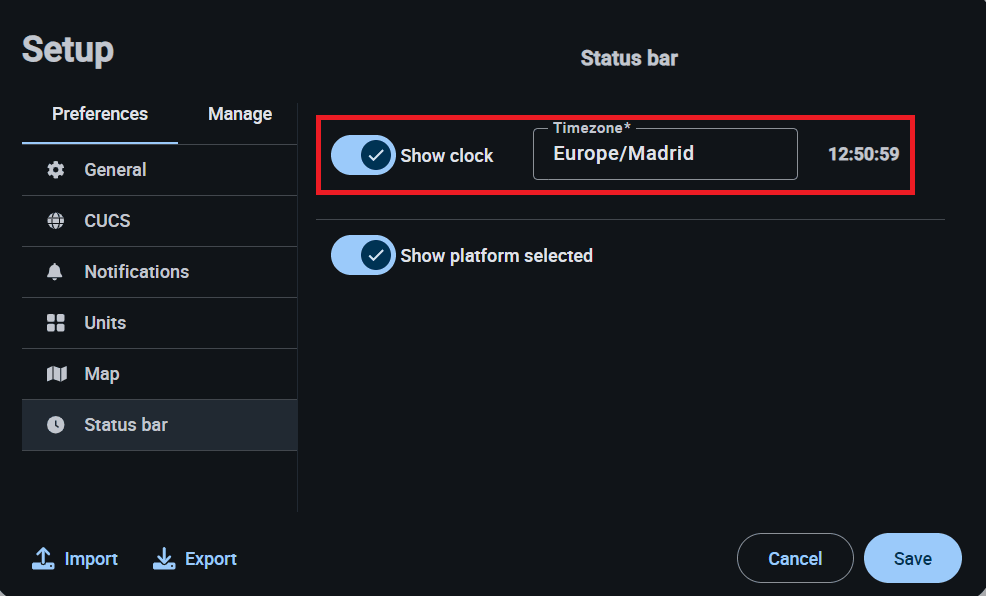
Task: Click the Status bar clock icon
Action: pos(56,425)
